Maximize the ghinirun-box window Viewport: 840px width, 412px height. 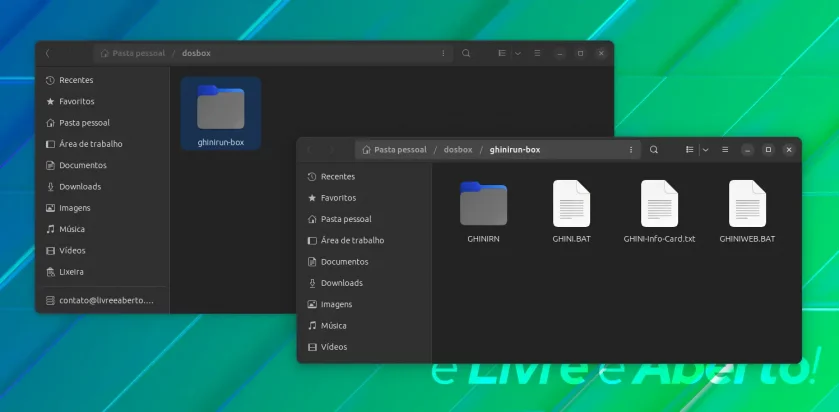point(768,150)
